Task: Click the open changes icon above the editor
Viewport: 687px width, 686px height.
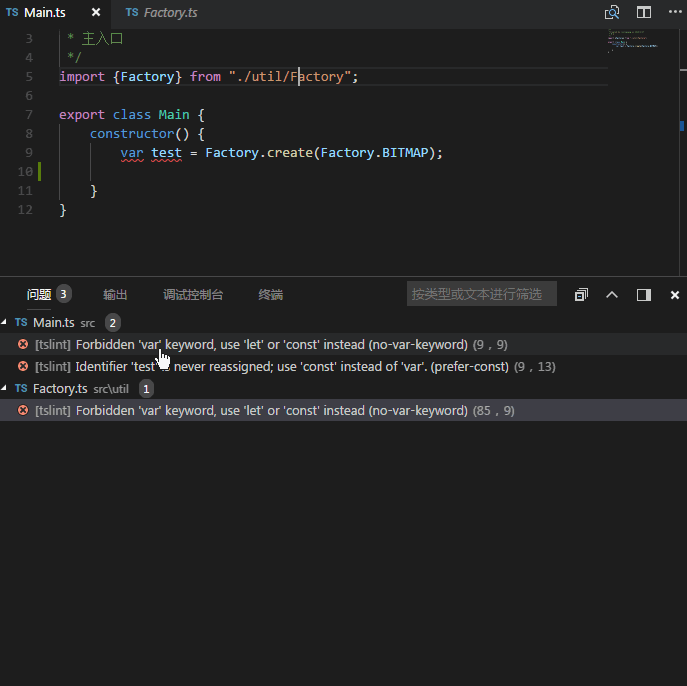Action: click(x=612, y=13)
